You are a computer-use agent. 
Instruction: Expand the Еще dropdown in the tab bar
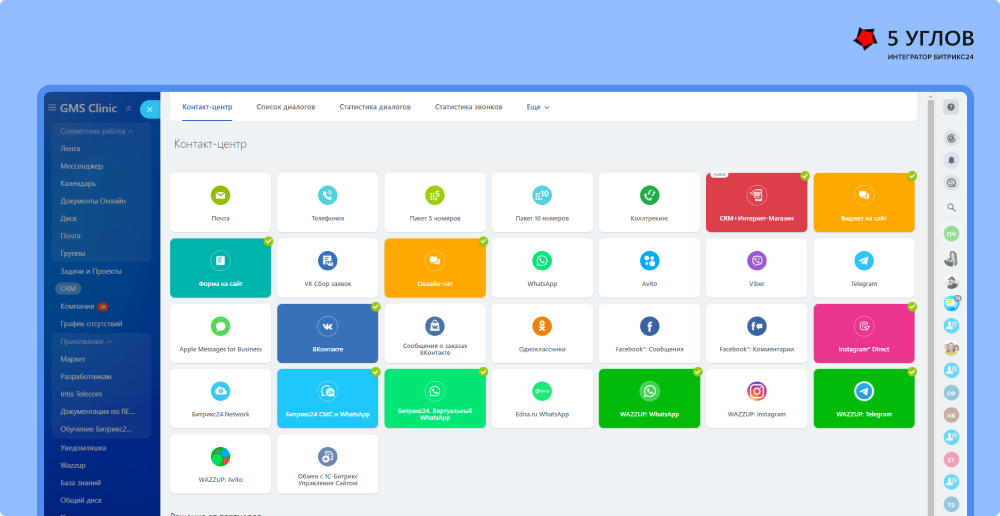(x=538, y=107)
